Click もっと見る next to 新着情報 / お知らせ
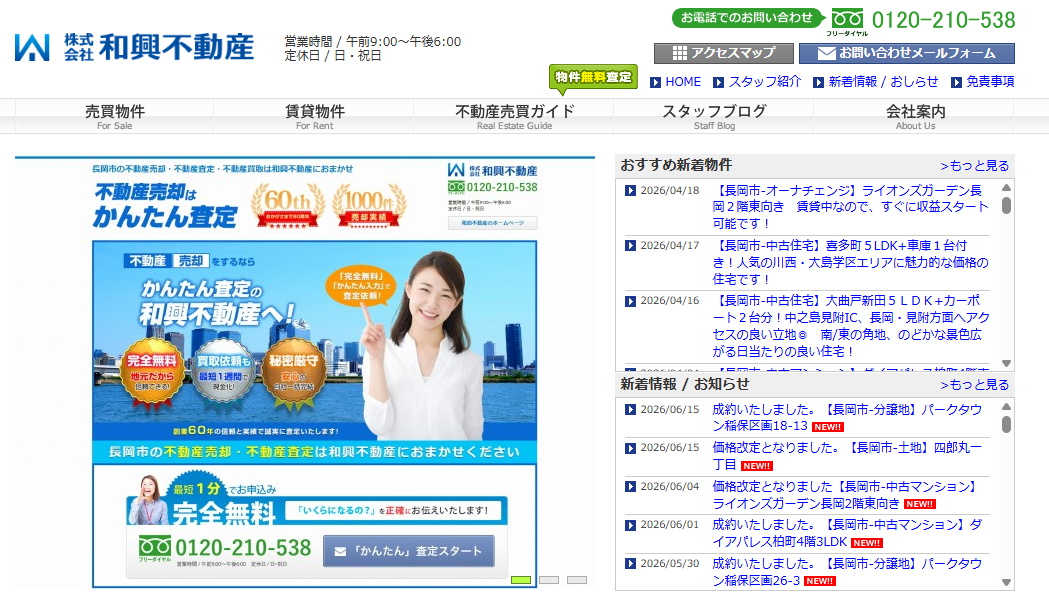Viewport: 1049px width, 608px height. (974, 385)
